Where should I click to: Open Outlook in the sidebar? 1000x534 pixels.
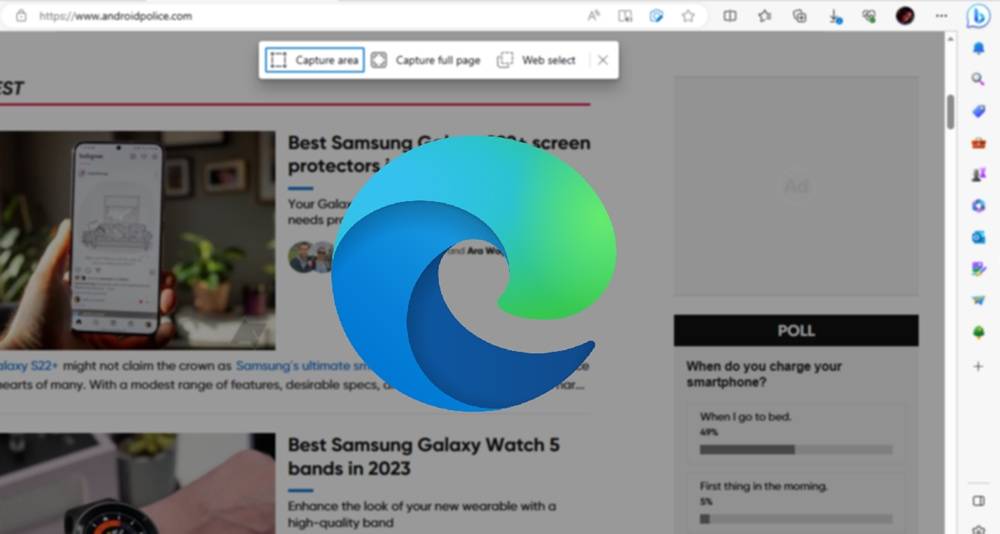(978, 237)
